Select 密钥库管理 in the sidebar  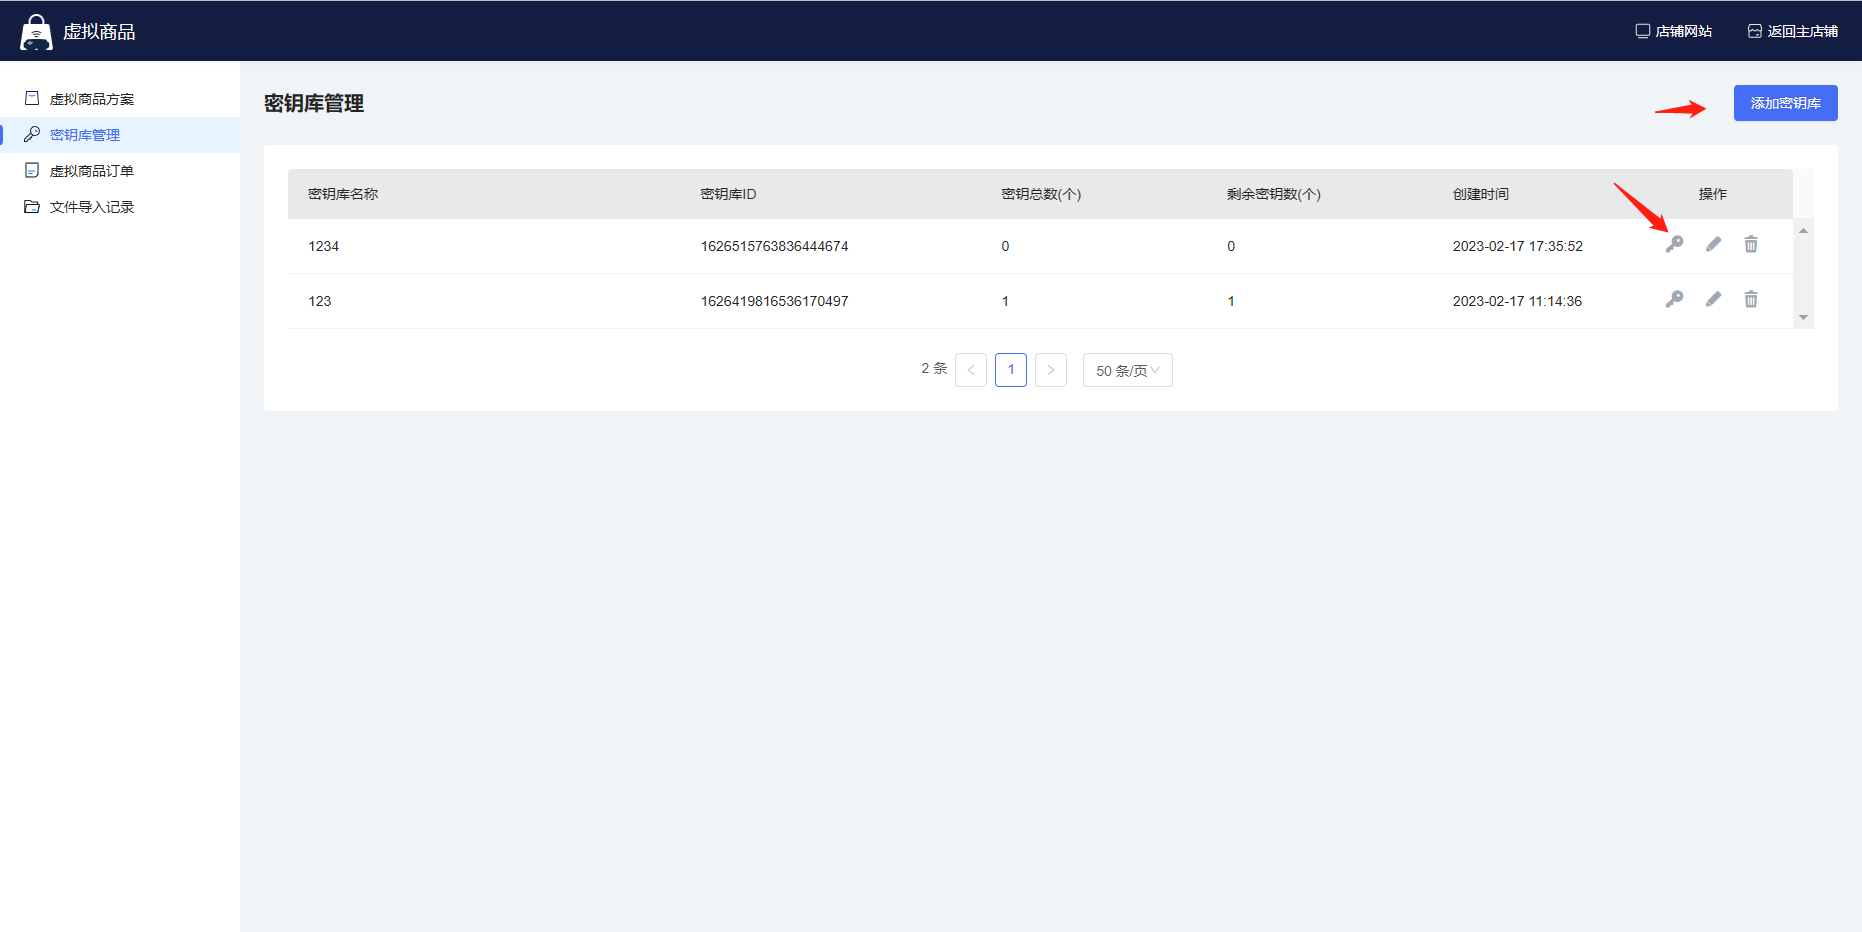(85, 135)
